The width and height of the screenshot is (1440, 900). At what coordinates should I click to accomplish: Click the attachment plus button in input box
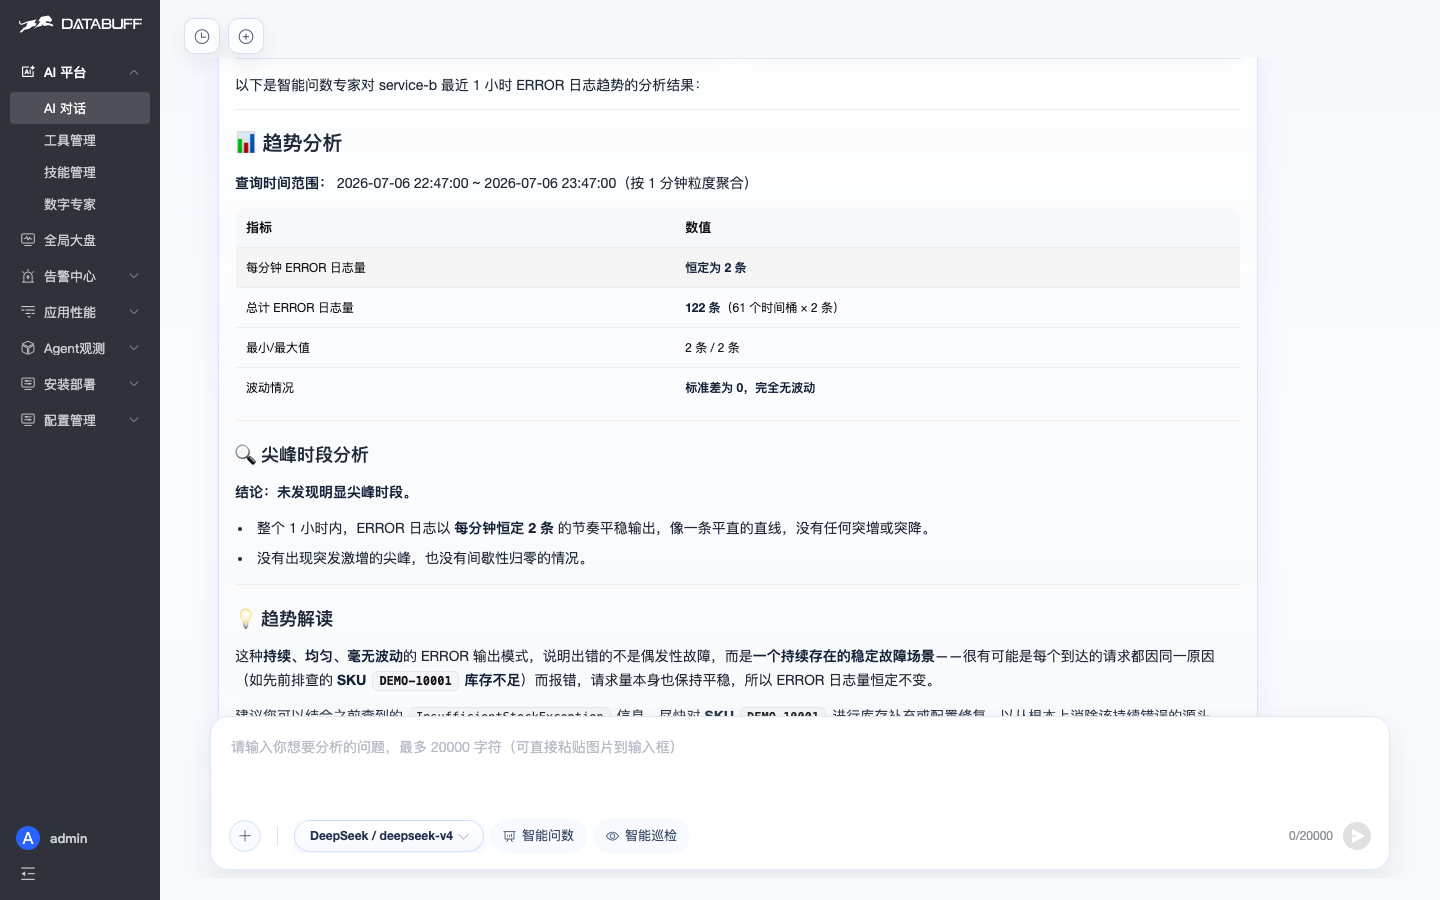point(245,836)
